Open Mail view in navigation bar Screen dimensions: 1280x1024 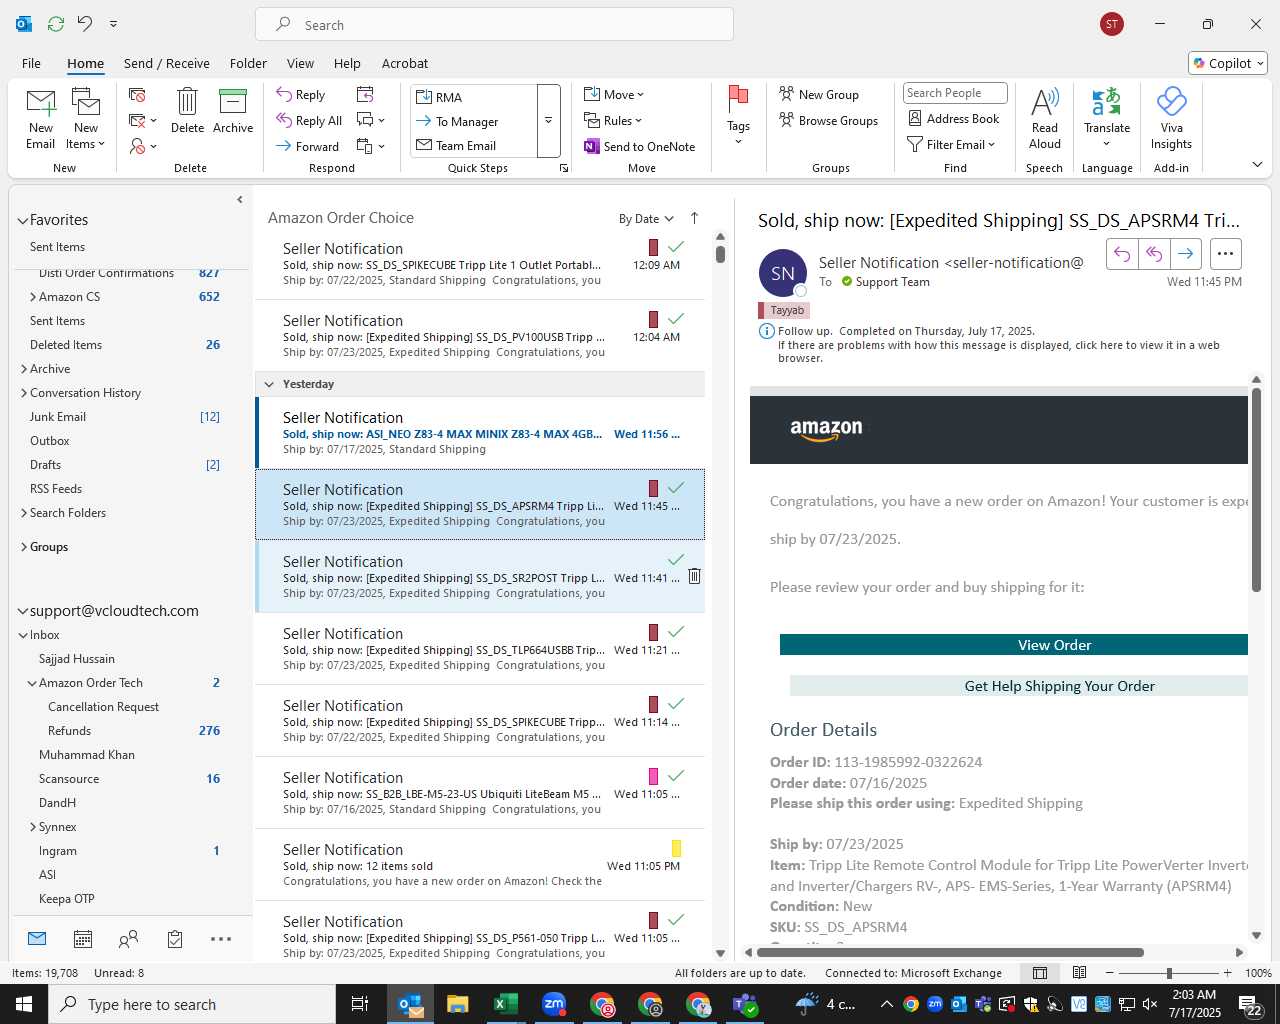tap(37, 939)
